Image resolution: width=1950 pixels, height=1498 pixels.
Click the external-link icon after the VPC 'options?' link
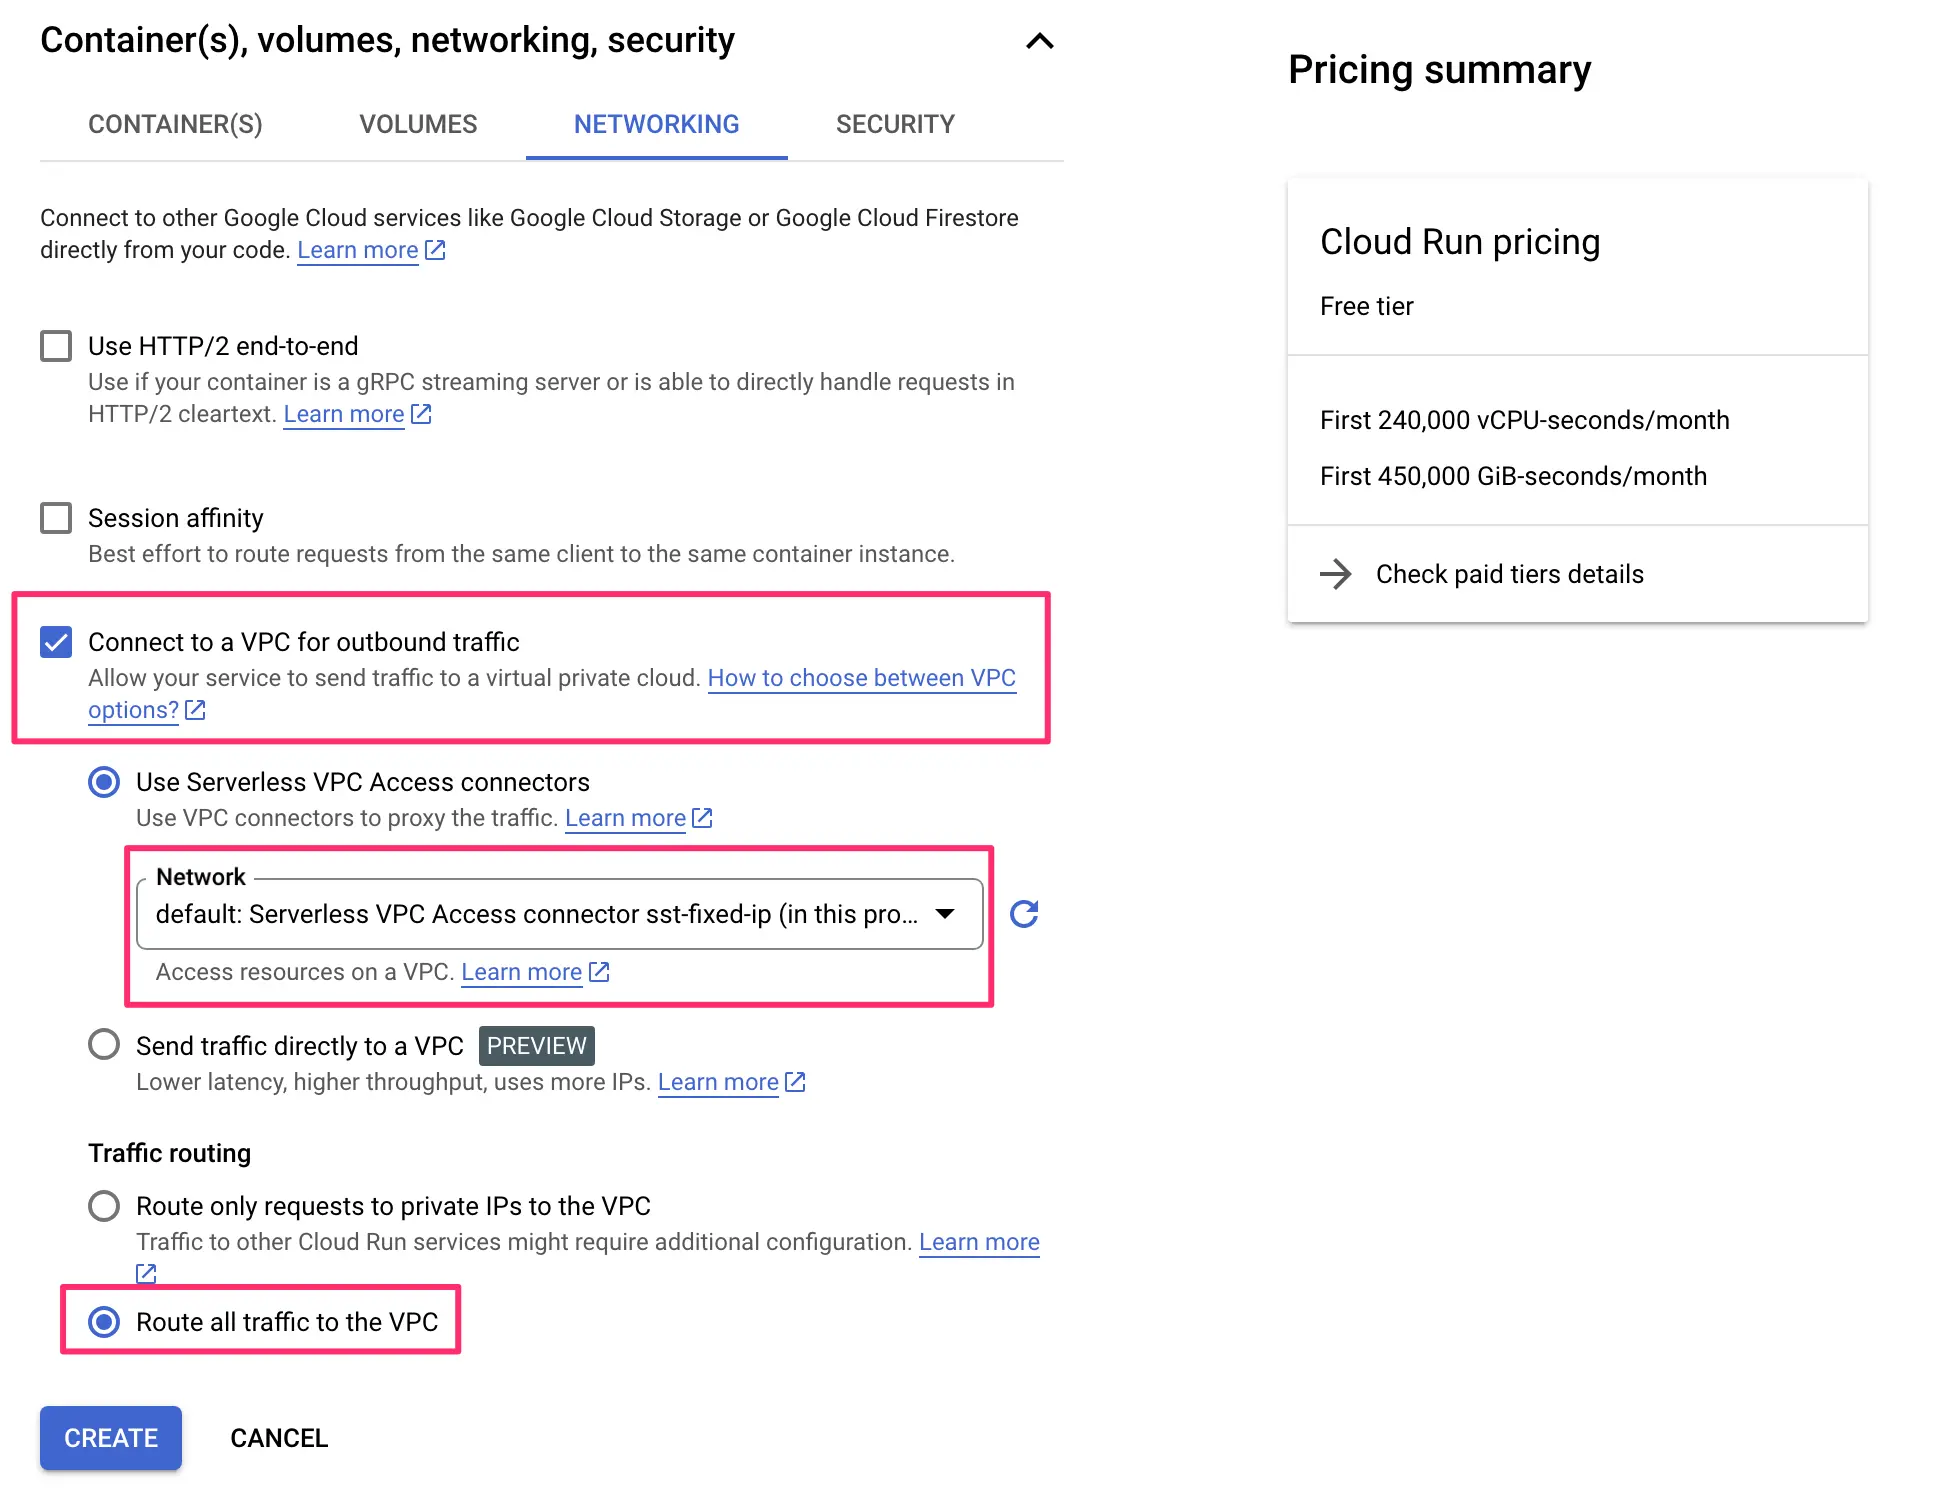point(195,710)
